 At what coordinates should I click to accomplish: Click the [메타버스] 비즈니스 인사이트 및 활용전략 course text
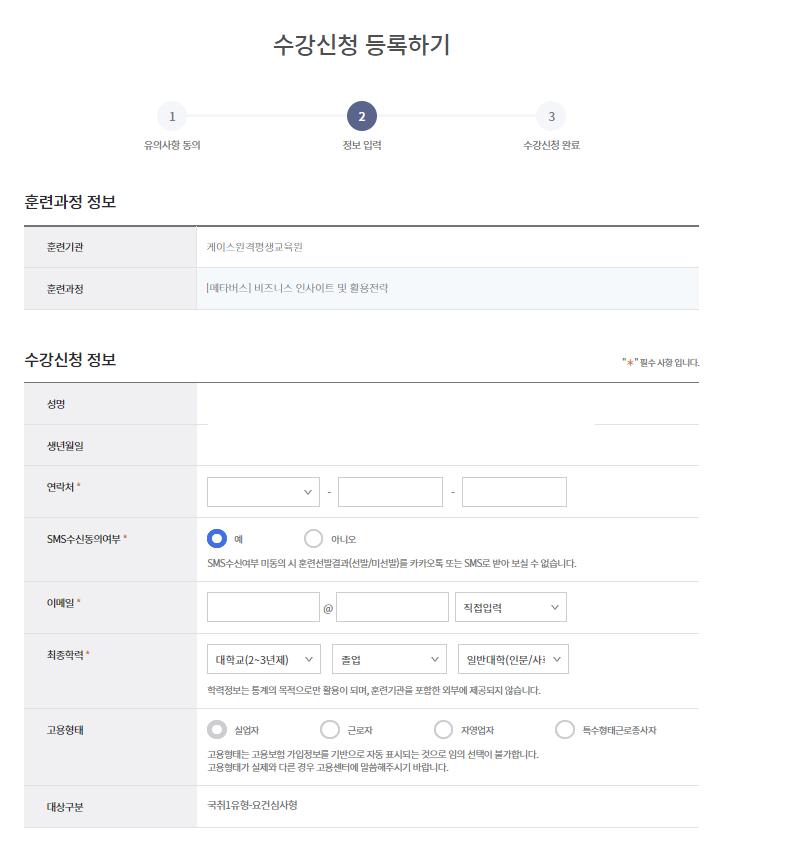(297, 288)
